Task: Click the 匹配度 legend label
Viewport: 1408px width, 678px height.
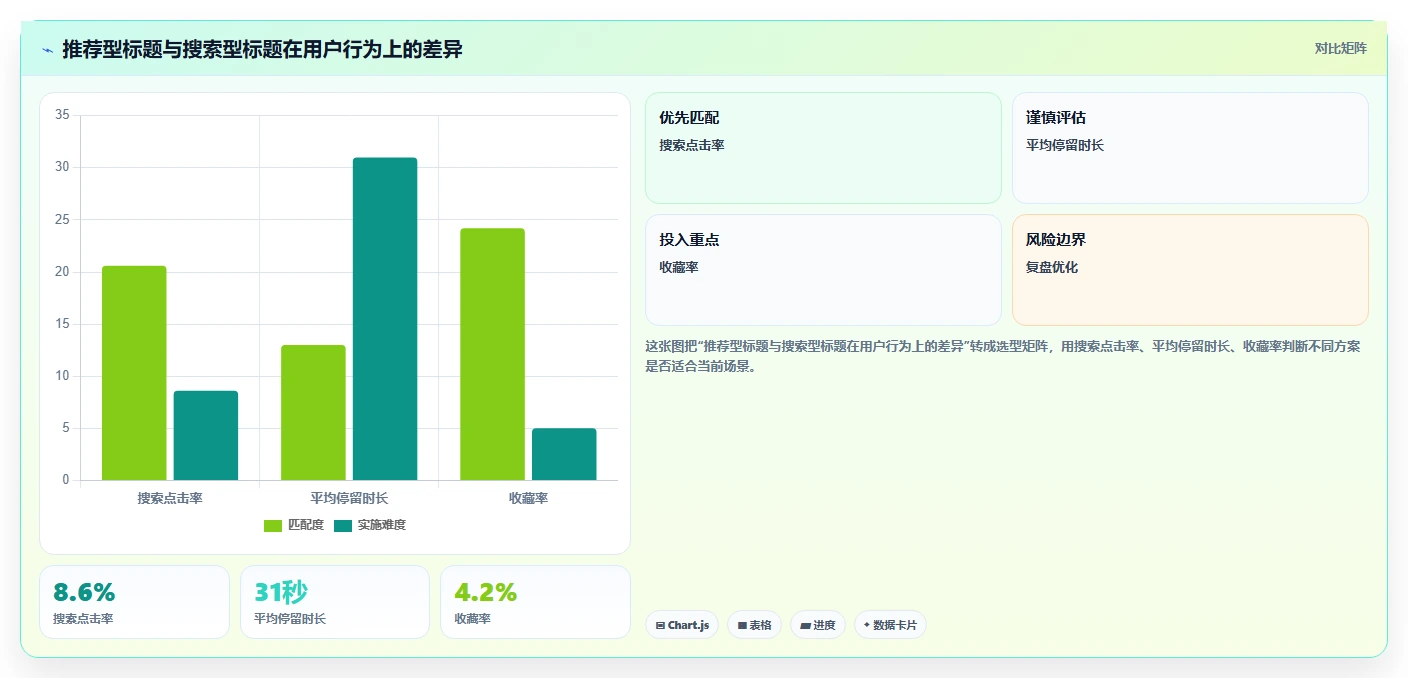Action: pyautogui.click(x=305, y=525)
